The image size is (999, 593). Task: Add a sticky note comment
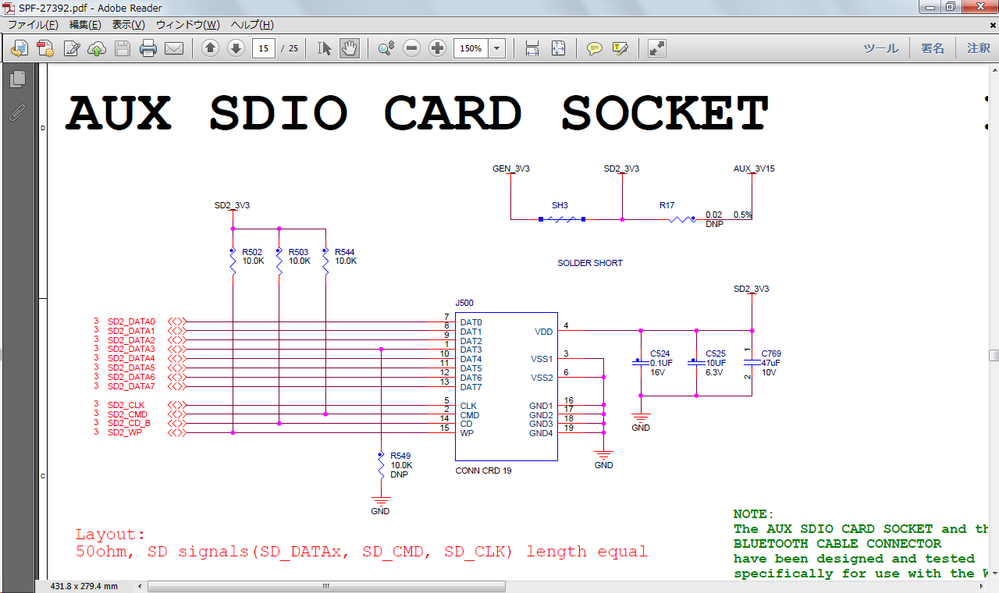pos(596,48)
